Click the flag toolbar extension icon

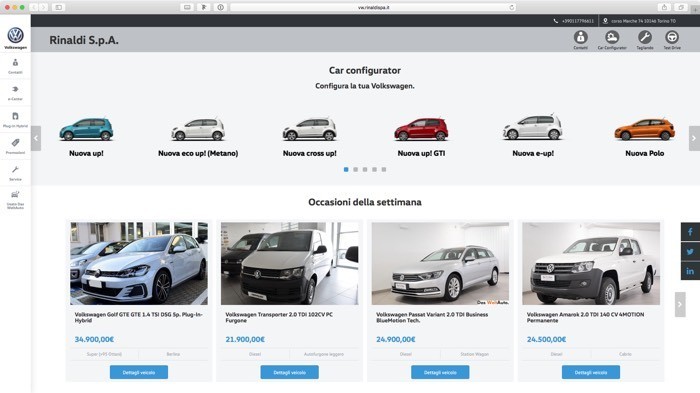204,7
